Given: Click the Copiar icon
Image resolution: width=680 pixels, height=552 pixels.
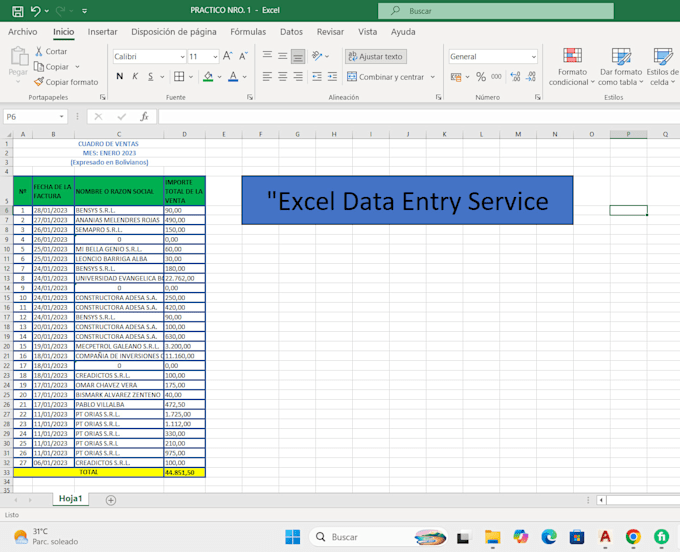Looking at the screenshot, I should [39, 67].
